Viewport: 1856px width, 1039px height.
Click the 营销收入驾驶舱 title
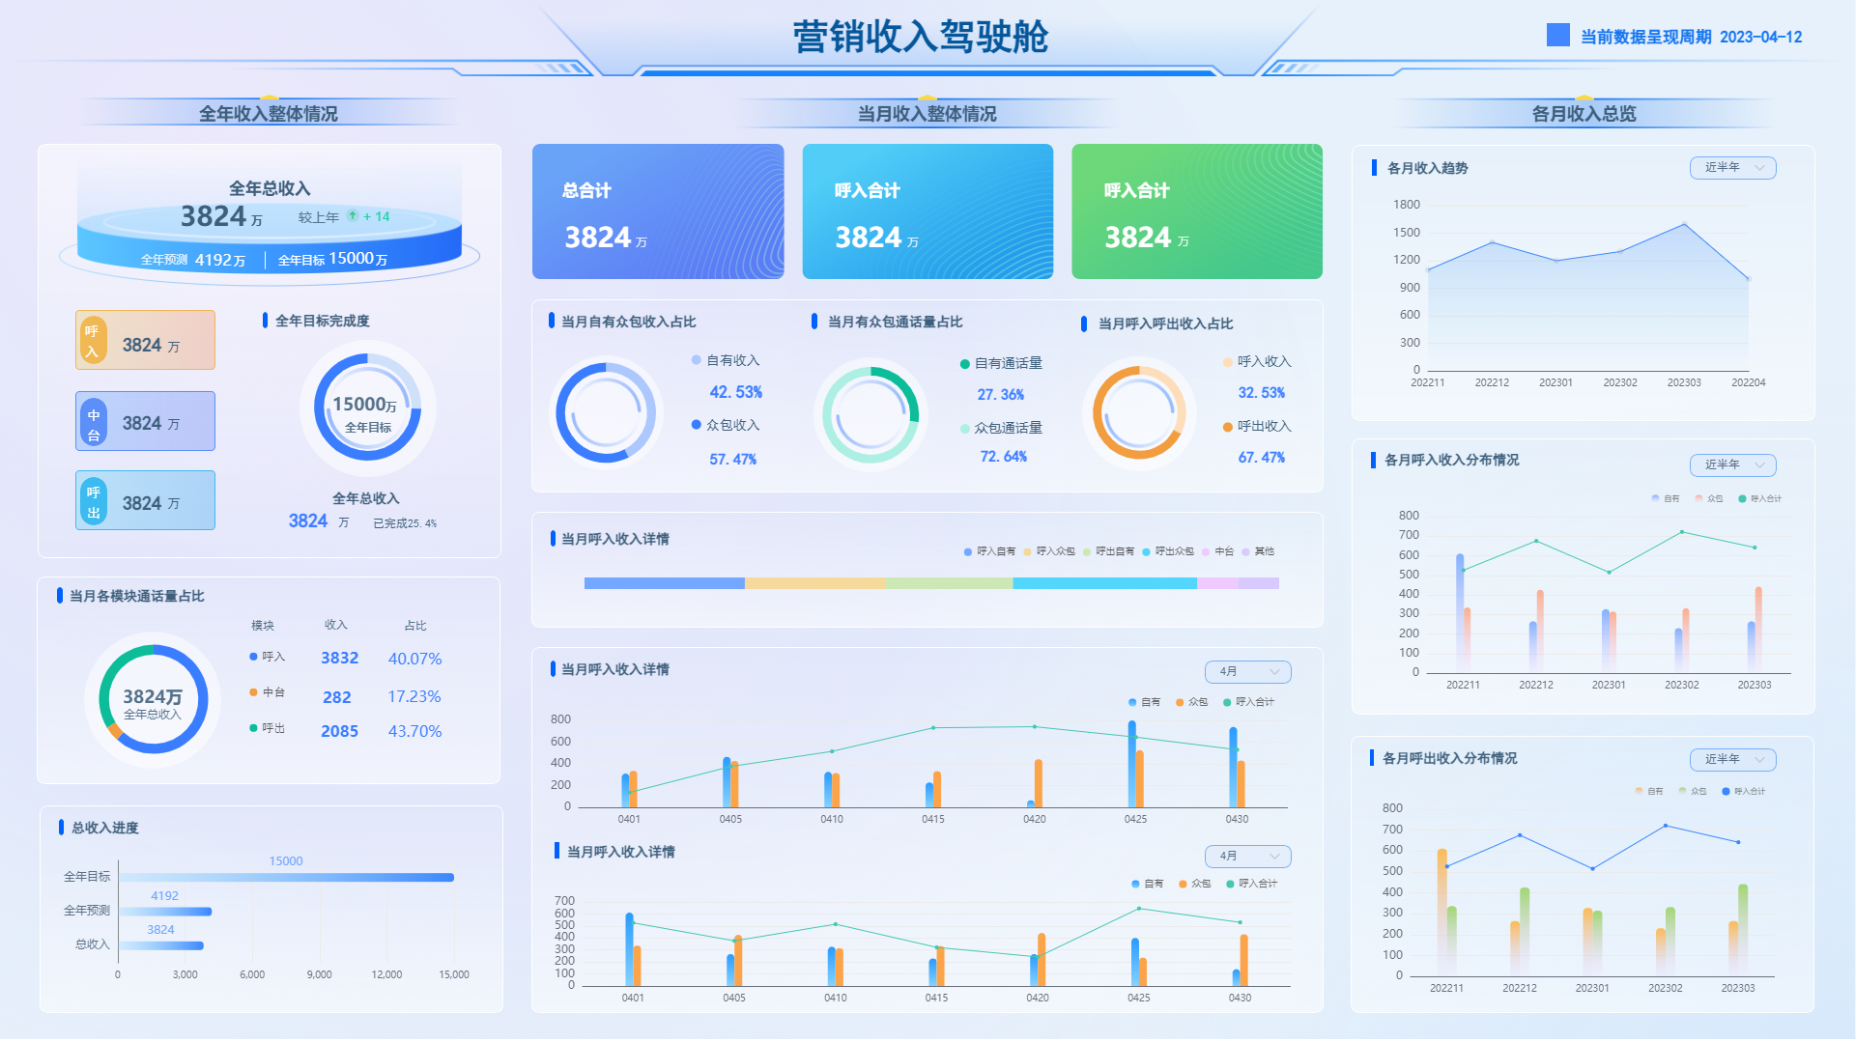click(920, 37)
